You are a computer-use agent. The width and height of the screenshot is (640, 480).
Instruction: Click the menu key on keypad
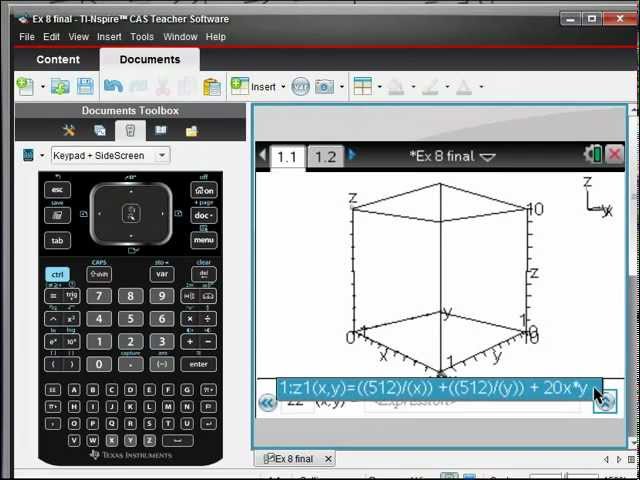pyautogui.click(x=204, y=240)
